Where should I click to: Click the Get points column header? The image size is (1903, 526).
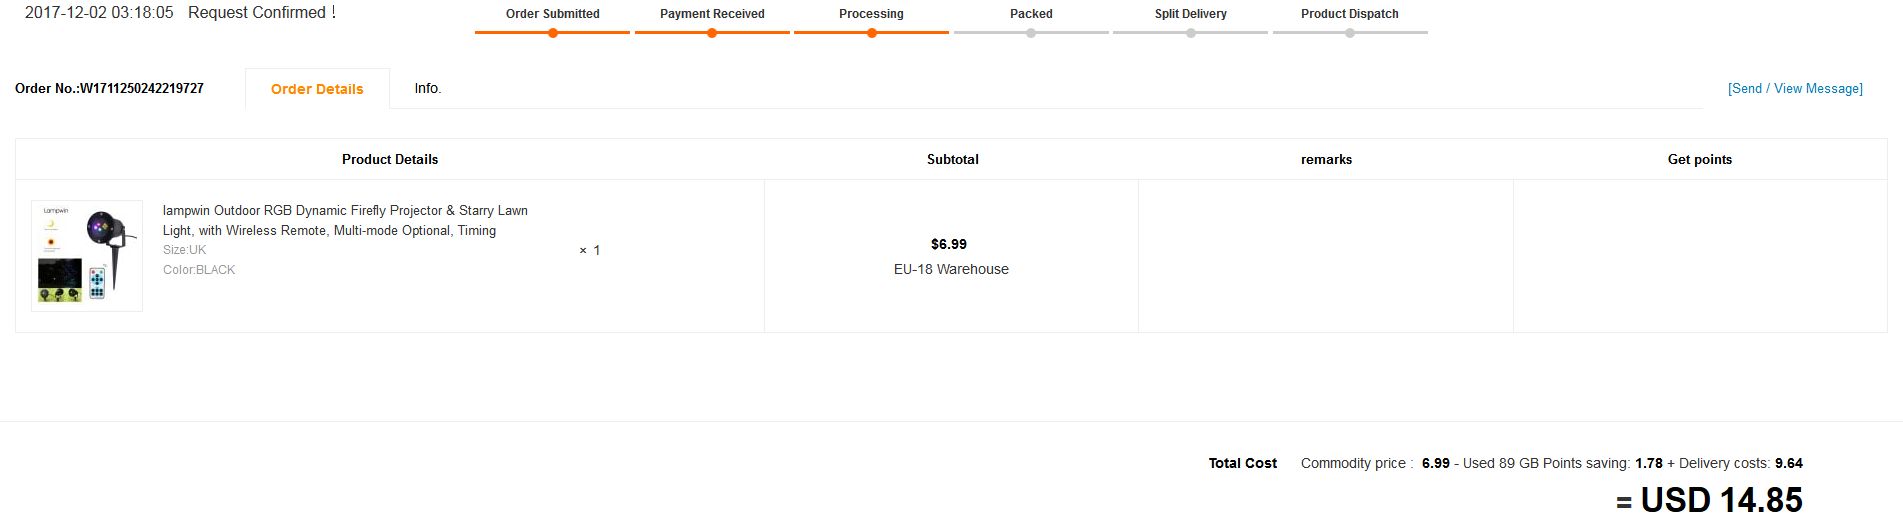click(1699, 159)
